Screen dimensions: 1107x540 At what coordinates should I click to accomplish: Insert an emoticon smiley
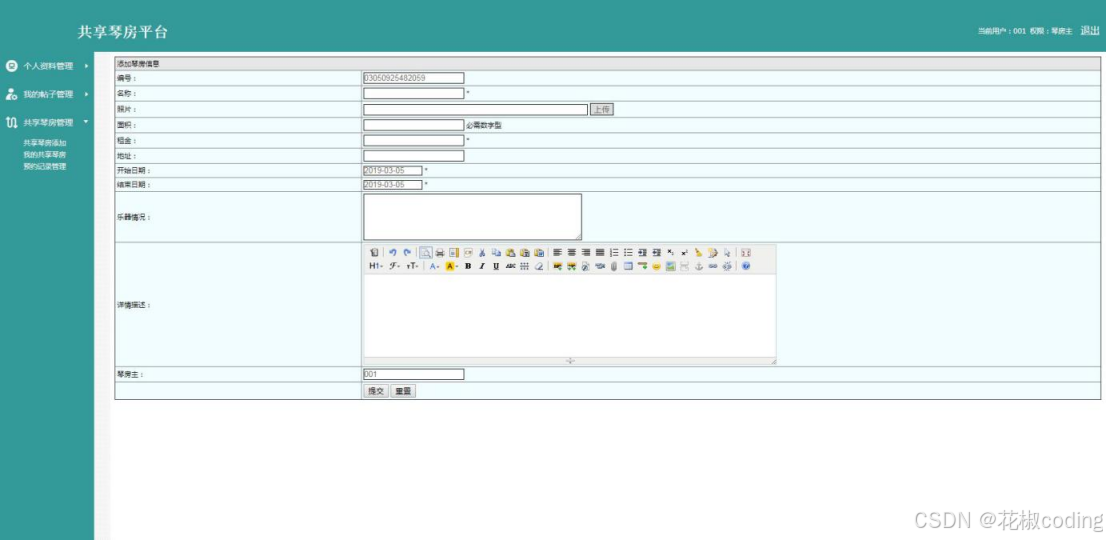coord(656,266)
